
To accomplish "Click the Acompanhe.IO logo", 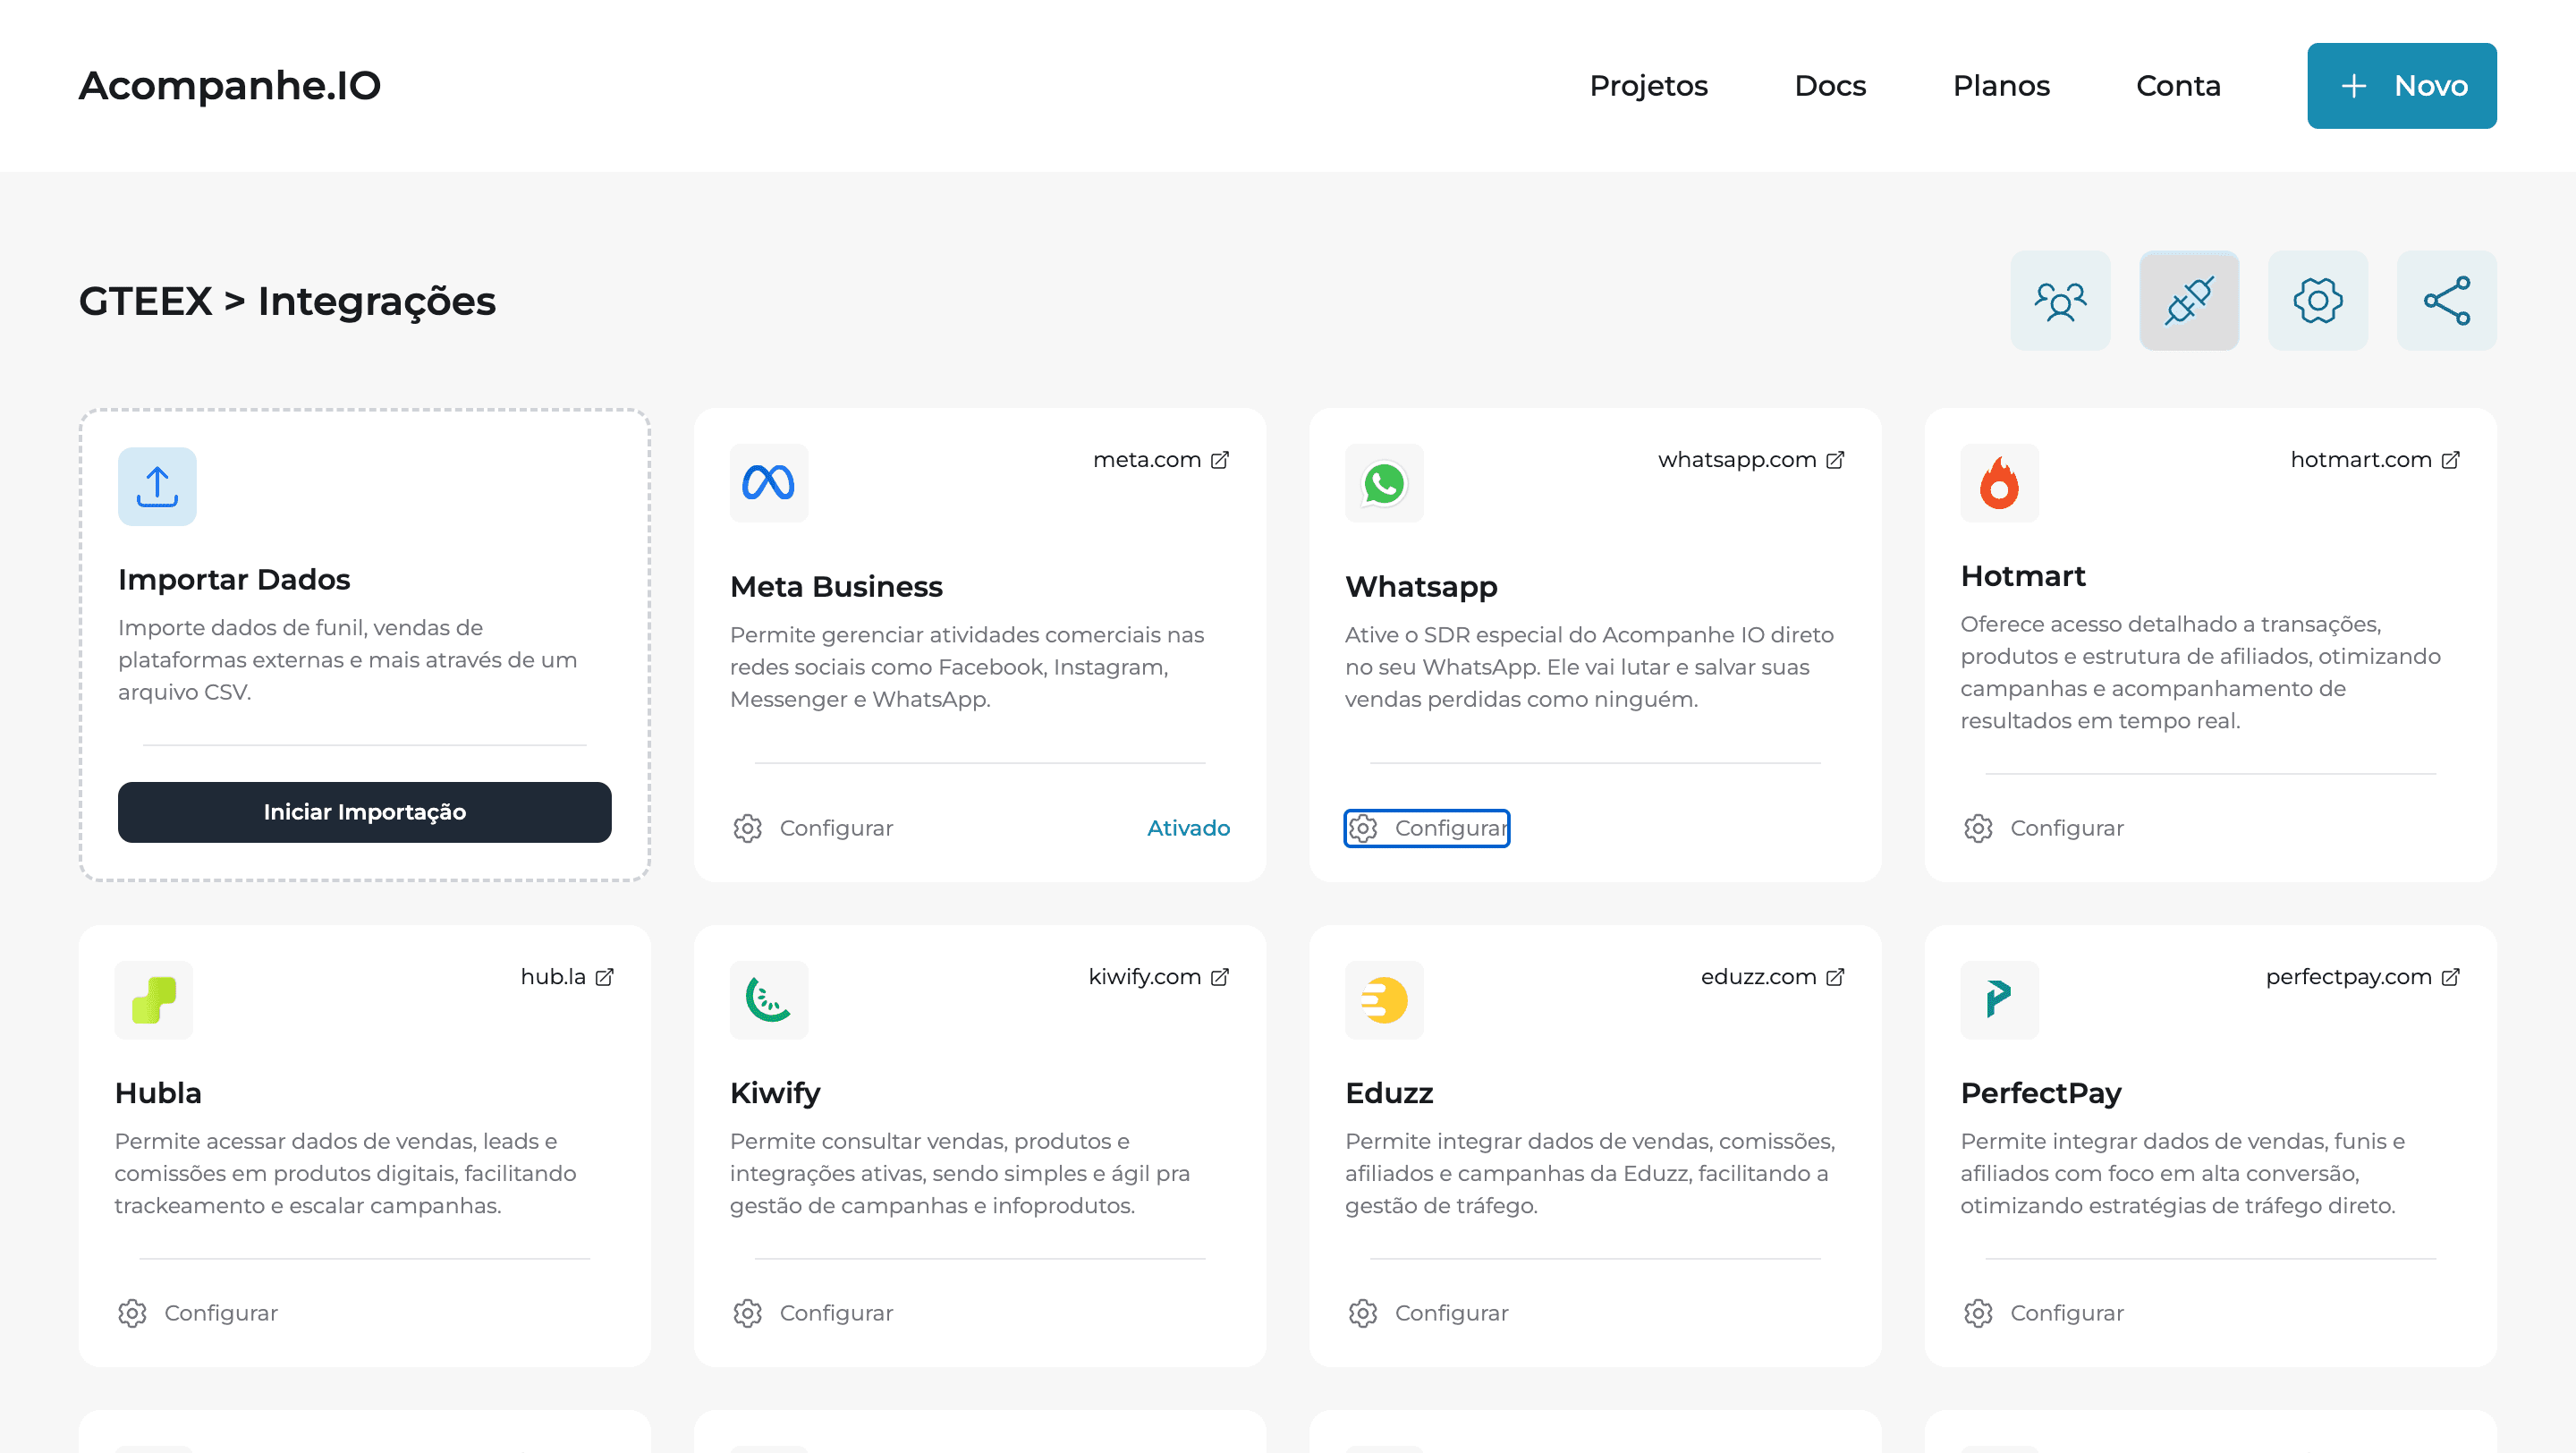I will (229, 86).
